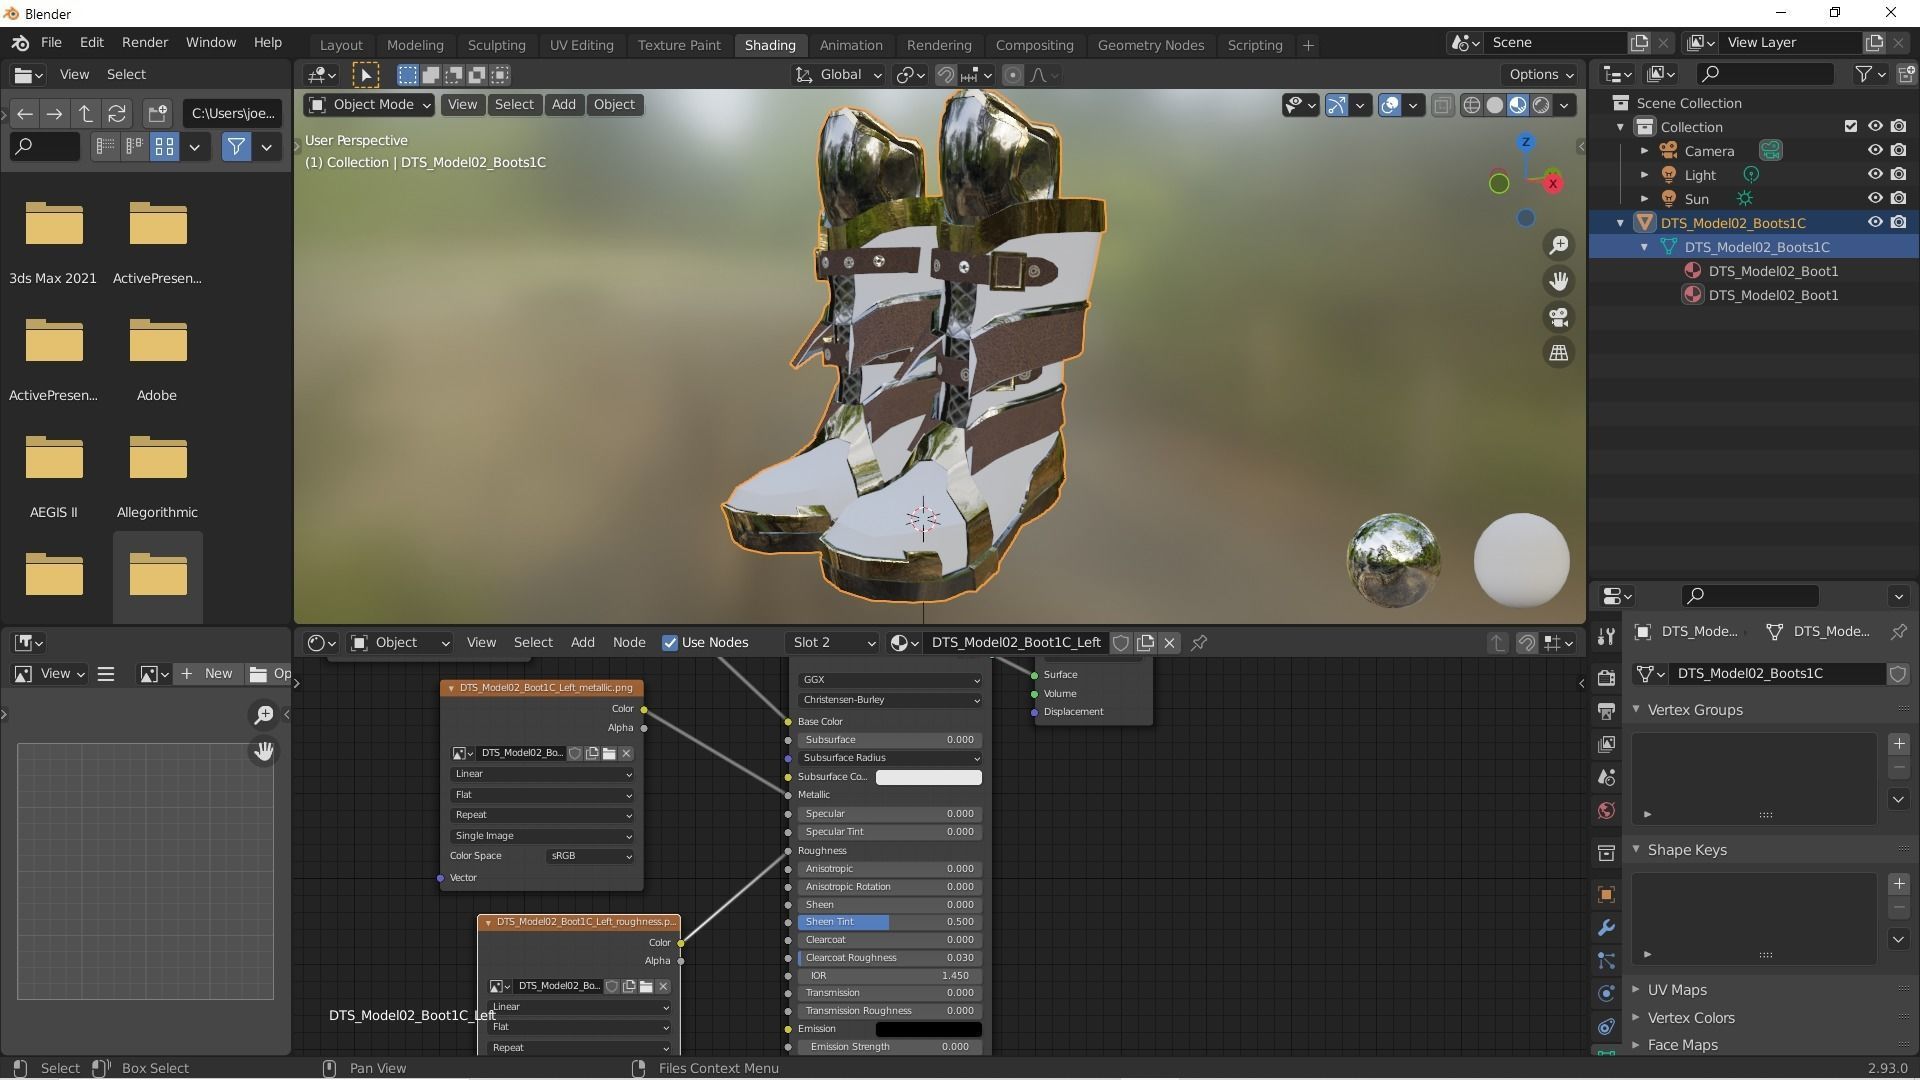Viewport: 1920px width, 1080px height.
Task: Open the Adobe folder
Action: 157,358
